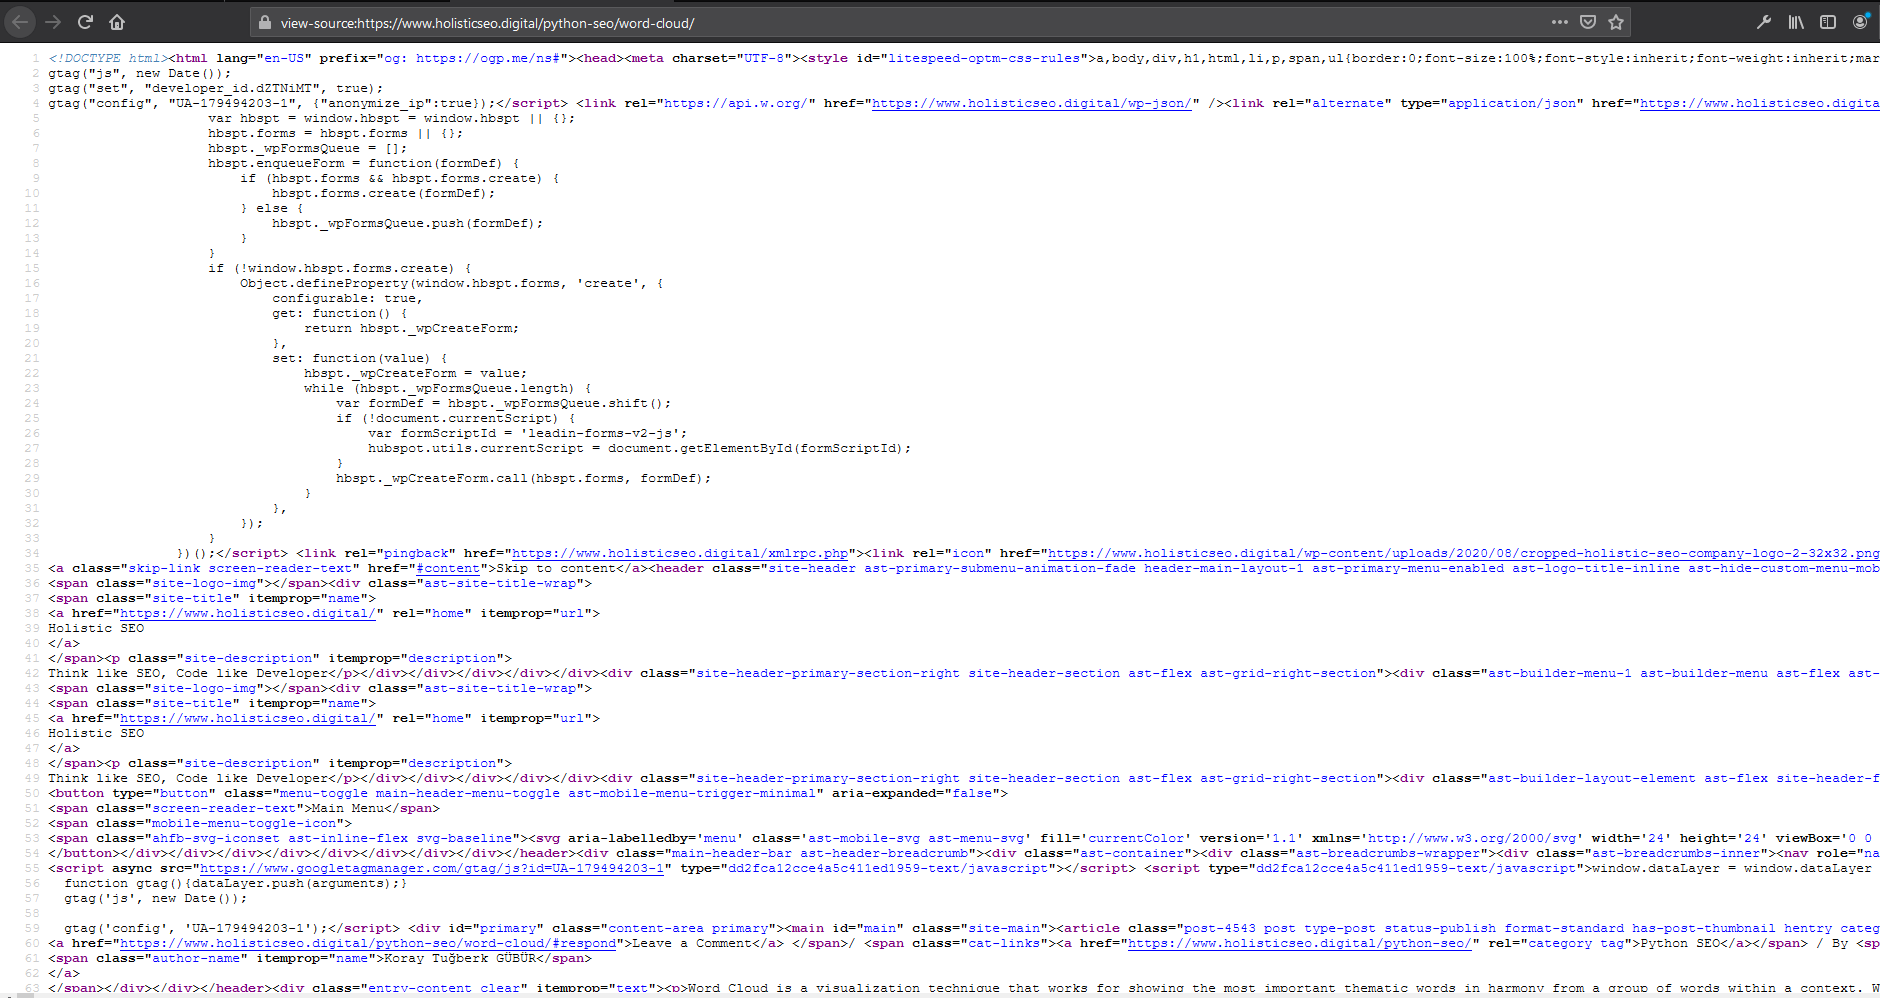The image size is (1880, 998).
Task: Navigate back to the previous page
Action: coord(19,21)
